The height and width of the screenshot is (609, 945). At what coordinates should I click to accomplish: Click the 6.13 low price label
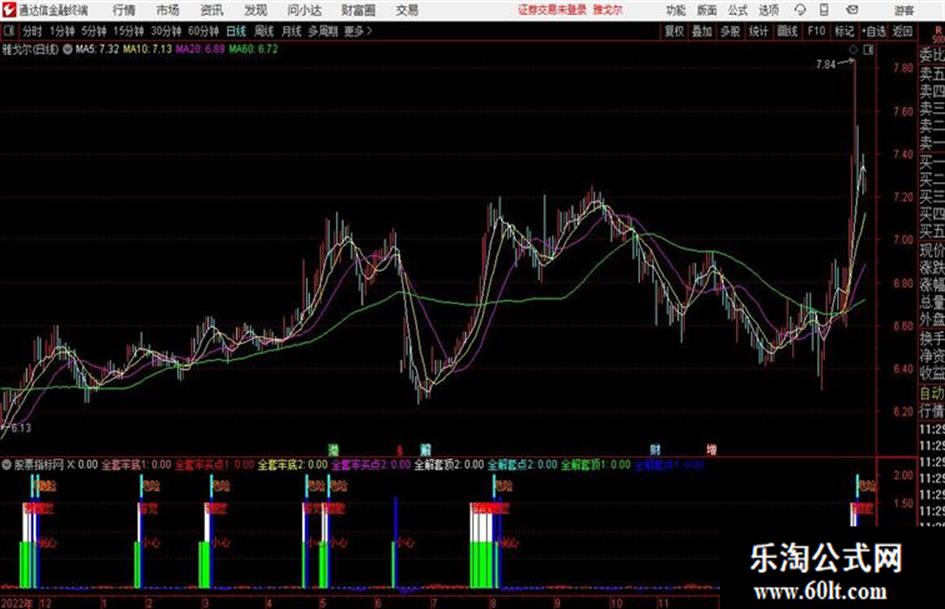pos(20,428)
